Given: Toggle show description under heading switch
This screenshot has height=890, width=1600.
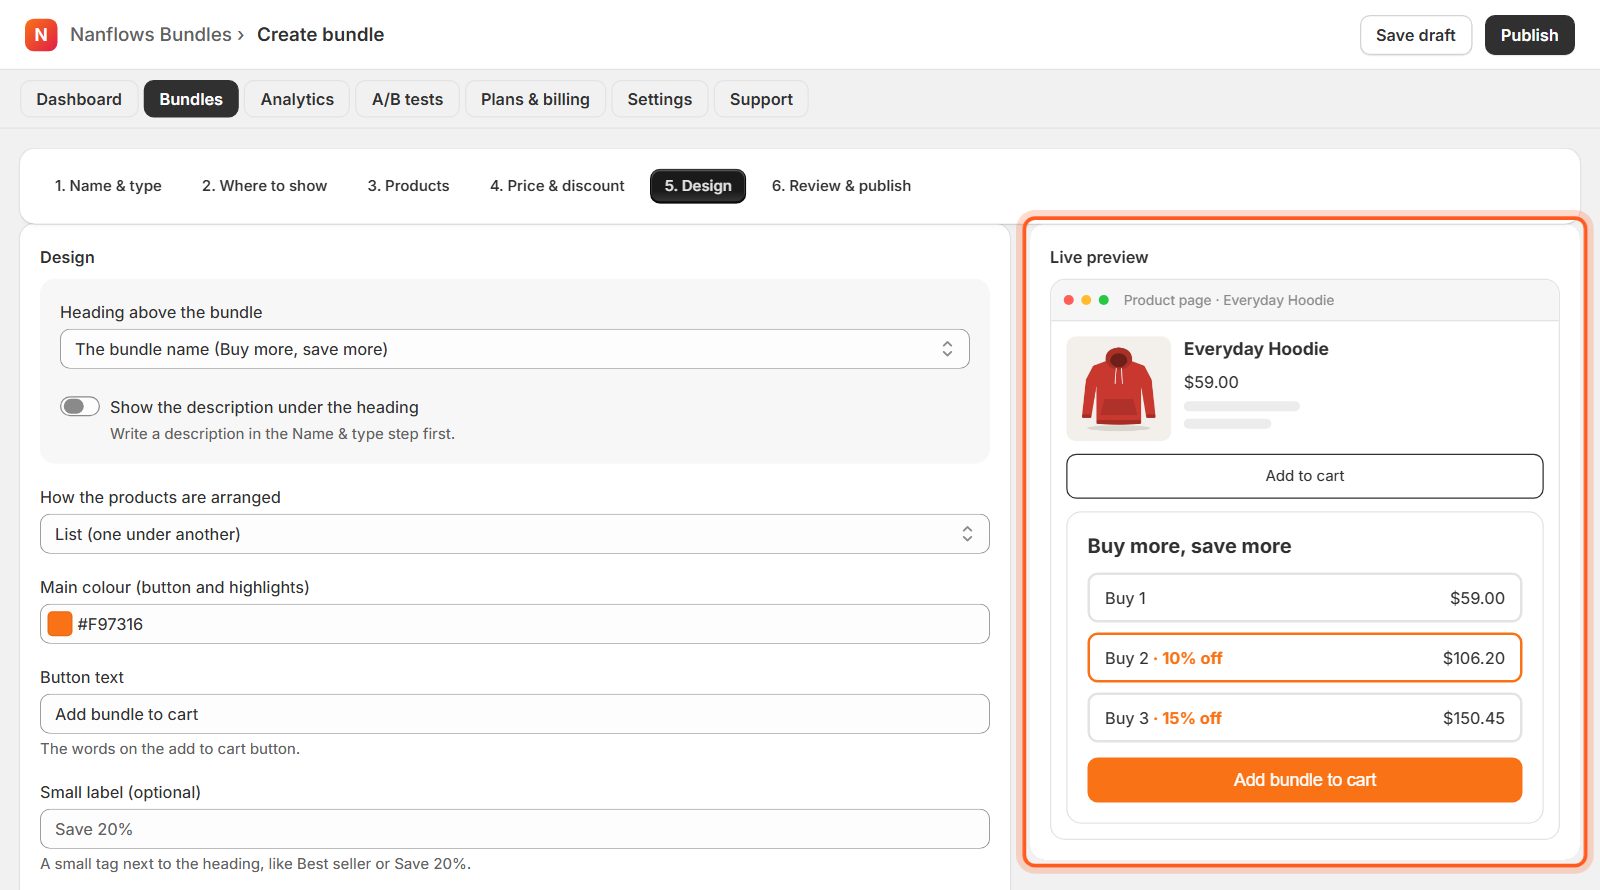Looking at the screenshot, I should tap(80, 406).
